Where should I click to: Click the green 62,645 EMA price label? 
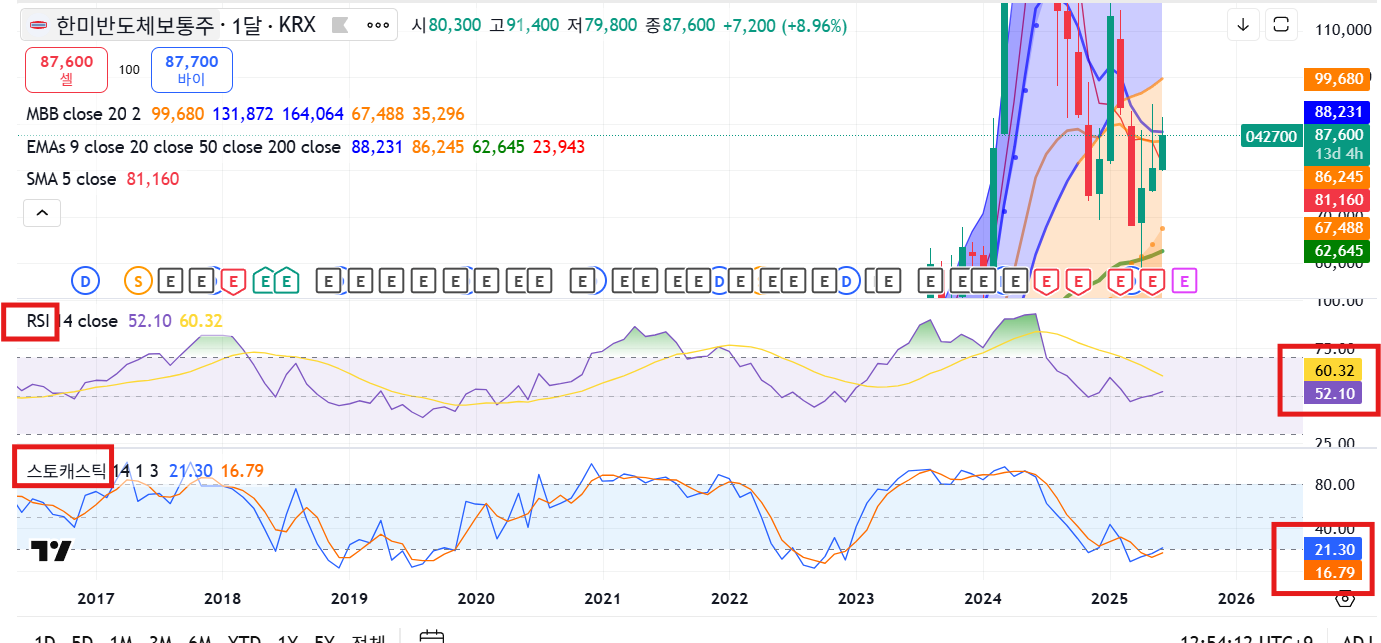[x=1338, y=251]
